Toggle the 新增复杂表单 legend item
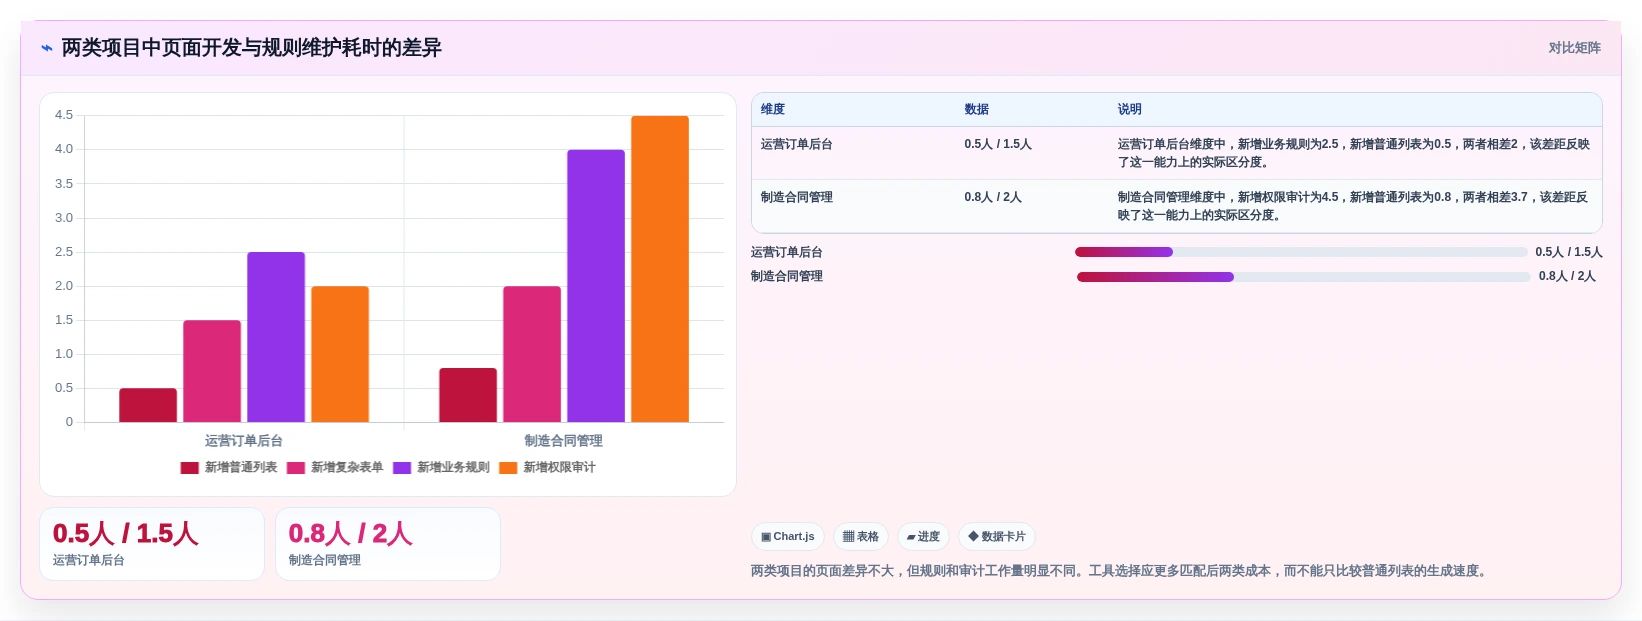 coord(335,467)
